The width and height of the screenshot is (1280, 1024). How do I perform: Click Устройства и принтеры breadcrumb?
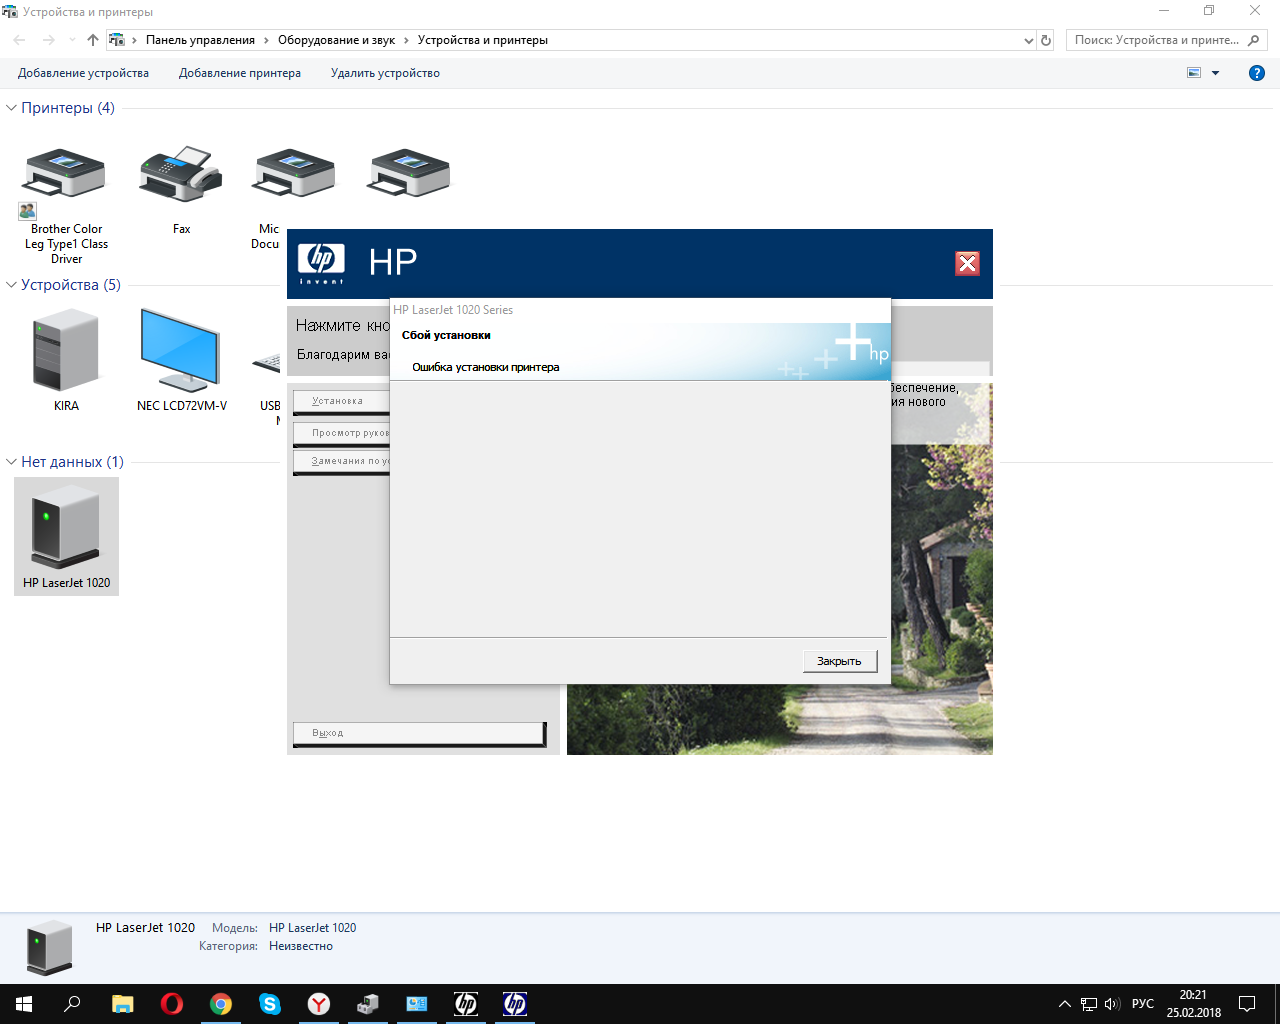click(482, 40)
